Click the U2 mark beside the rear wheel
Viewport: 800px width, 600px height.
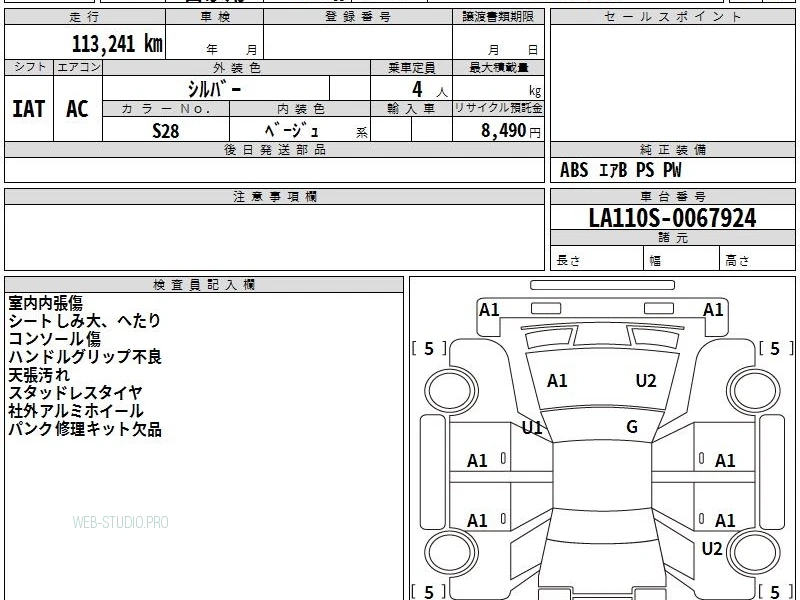pos(712,549)
